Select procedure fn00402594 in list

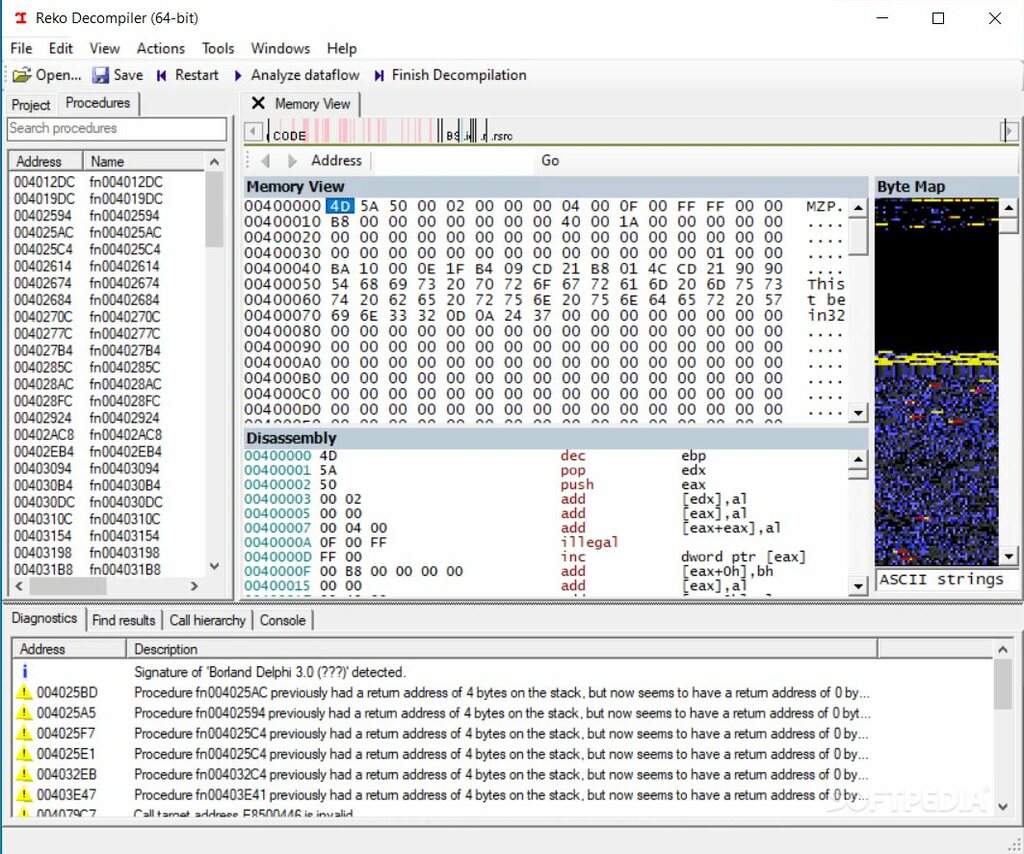click(x=124, y=215)
